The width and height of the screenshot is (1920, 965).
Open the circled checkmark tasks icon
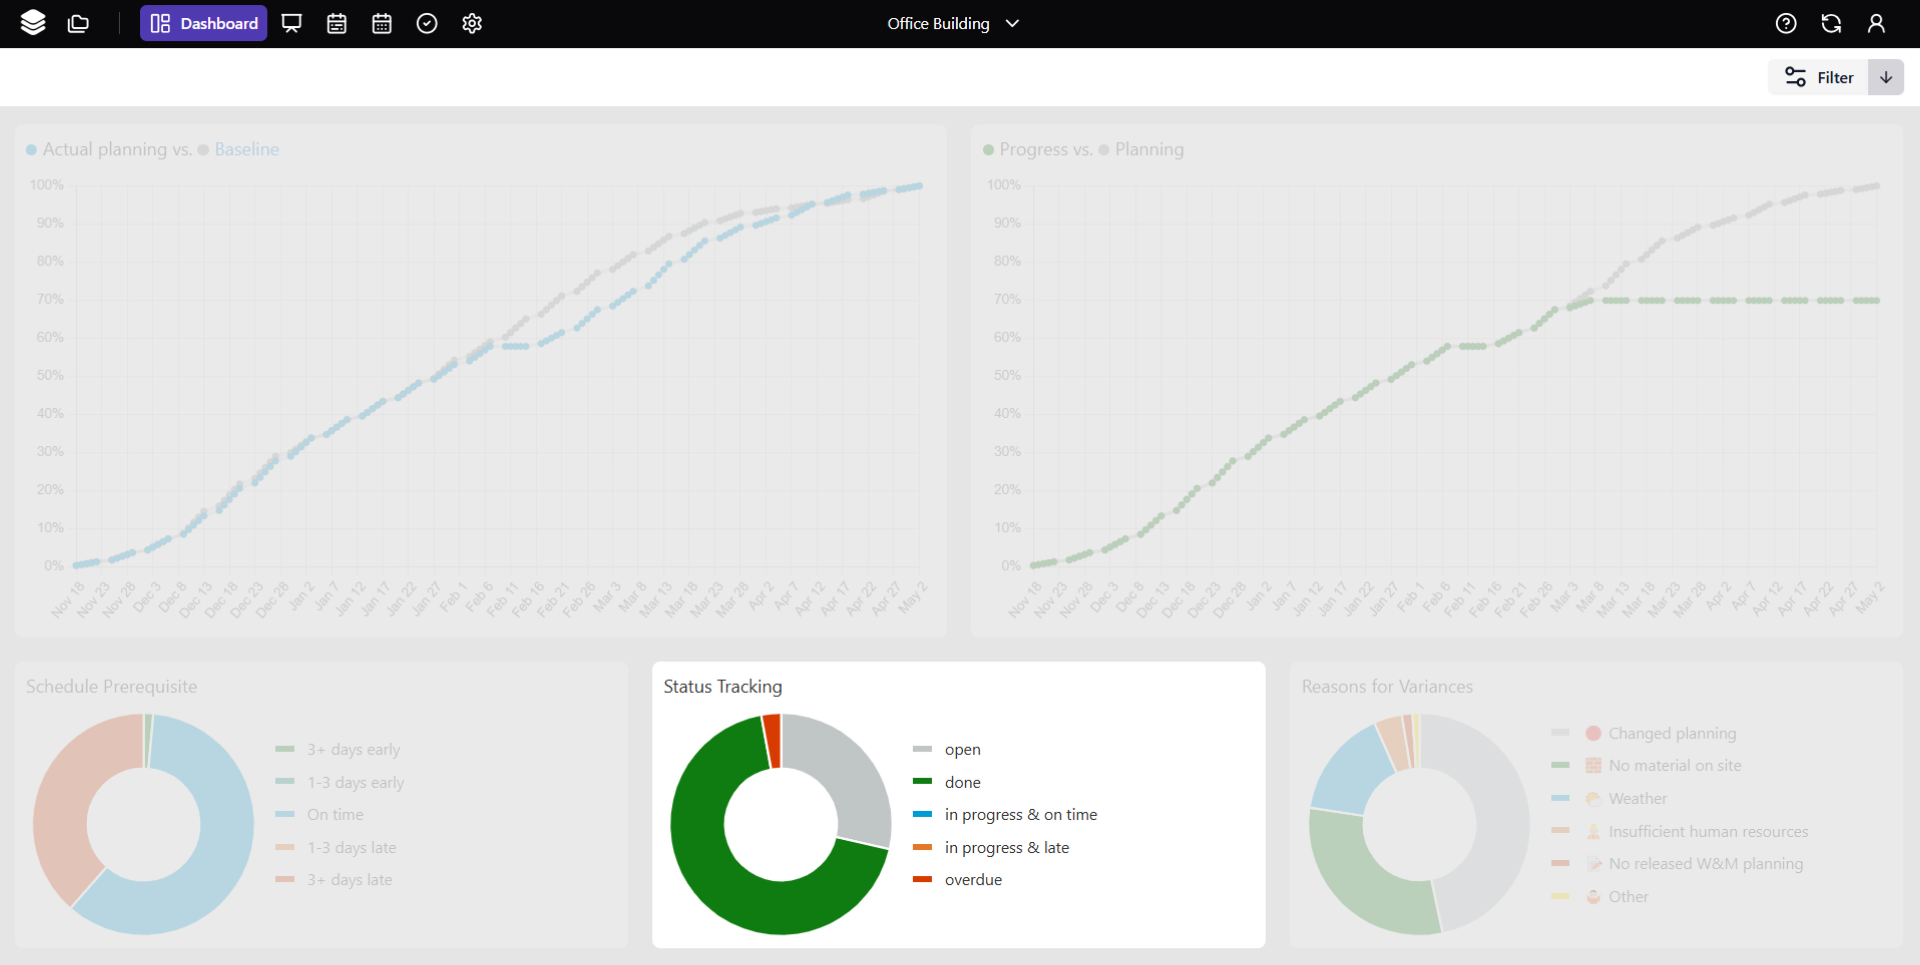coord(427,23)
